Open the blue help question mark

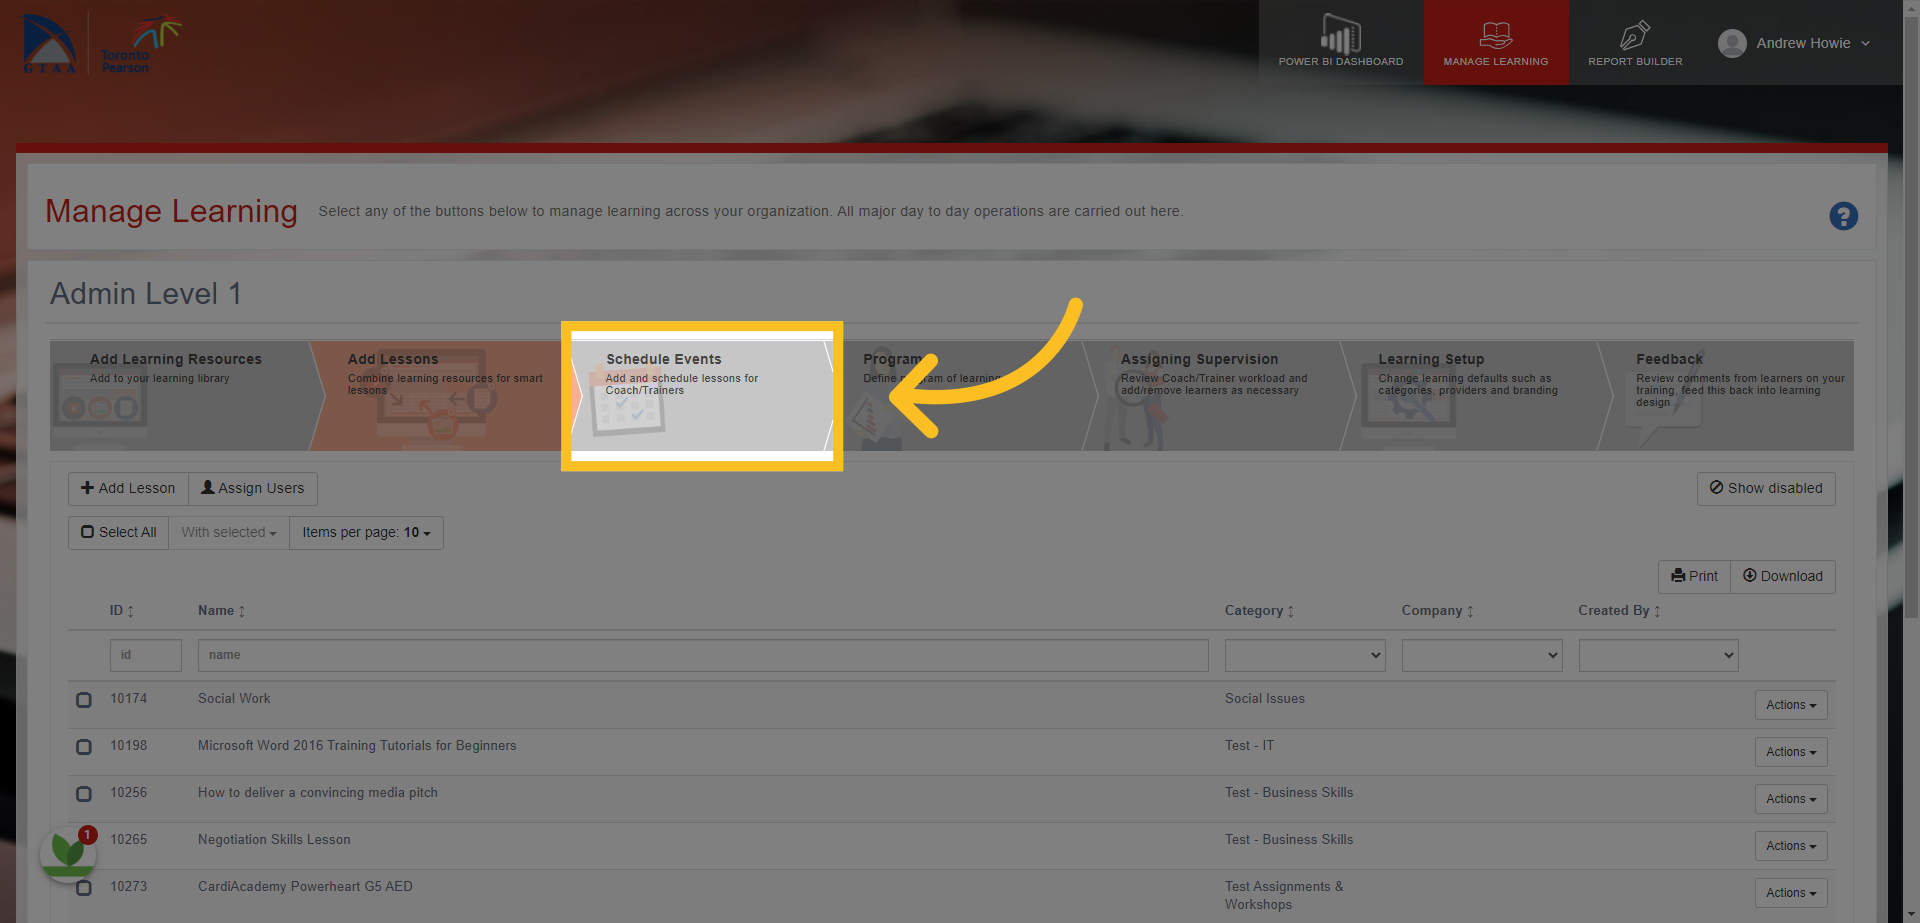1843,216
